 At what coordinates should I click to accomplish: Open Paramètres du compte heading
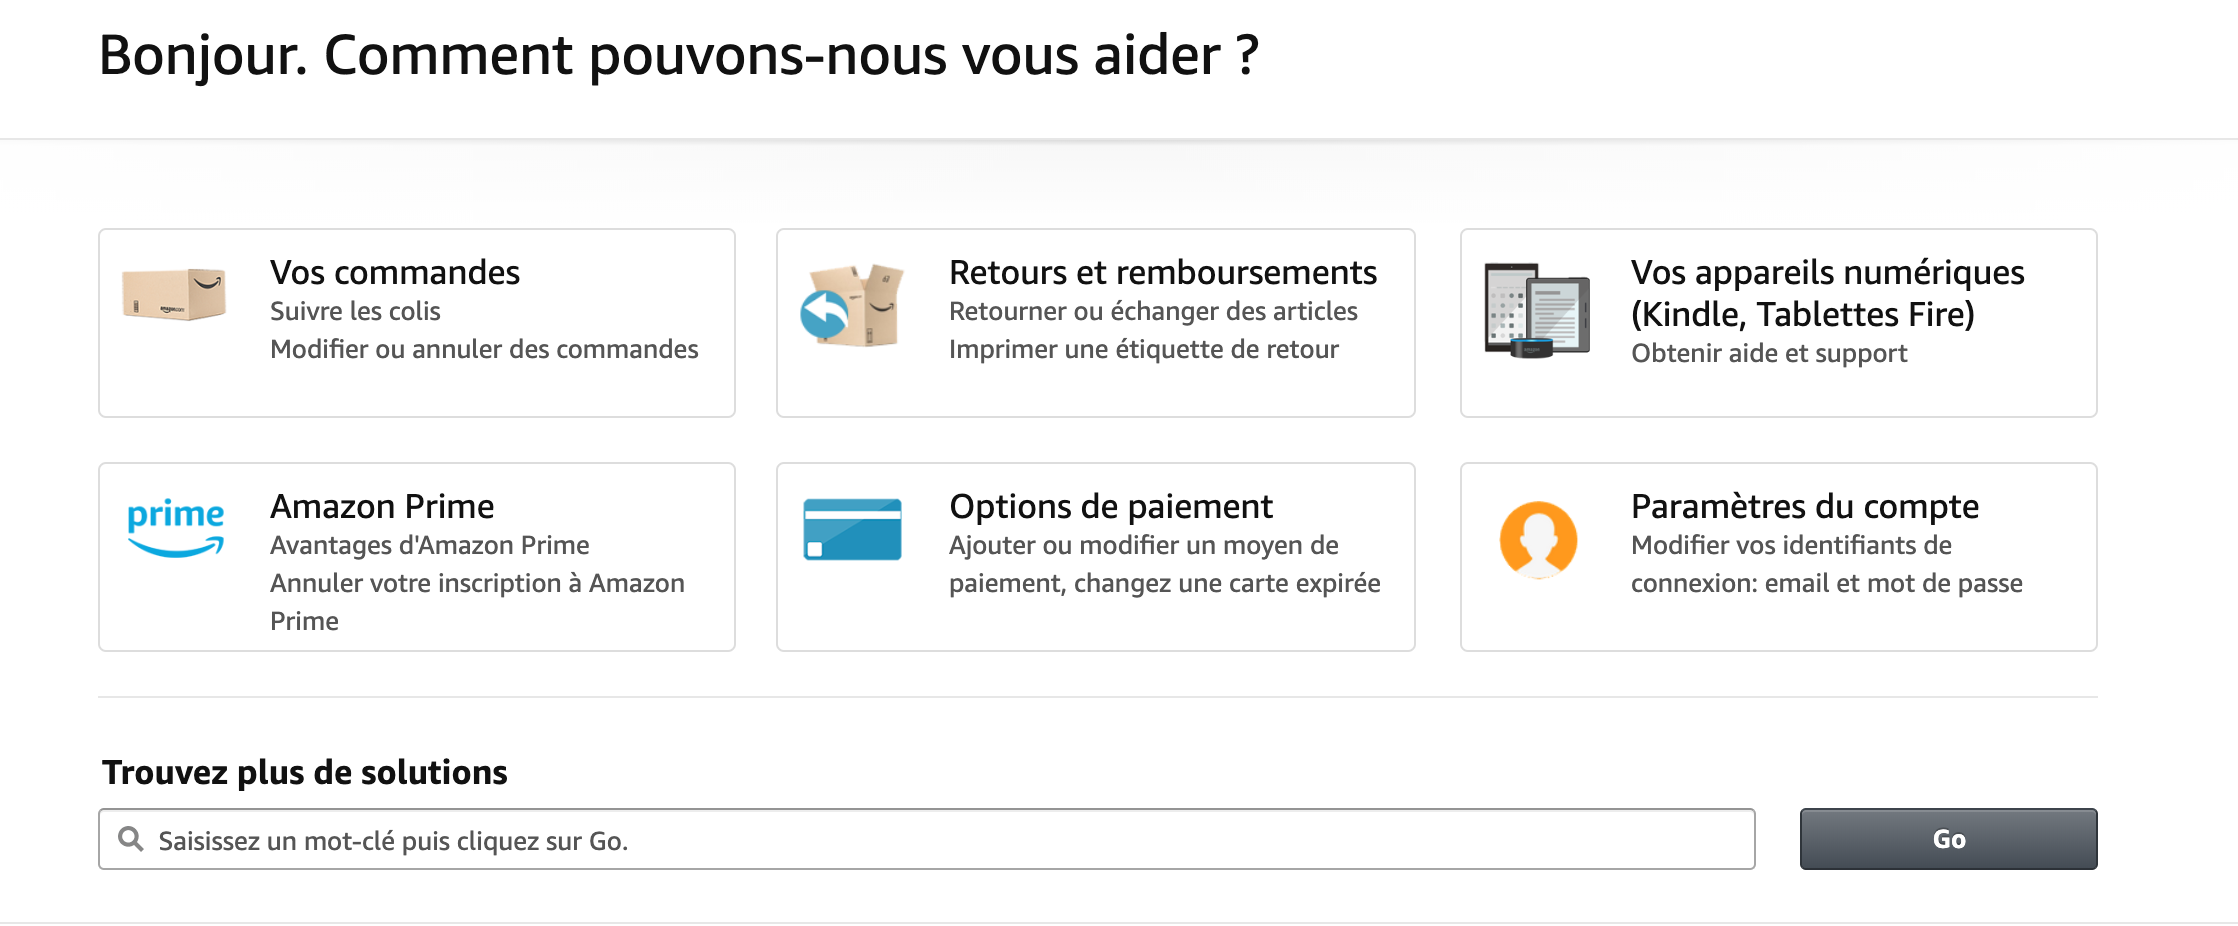[1805, 506]
